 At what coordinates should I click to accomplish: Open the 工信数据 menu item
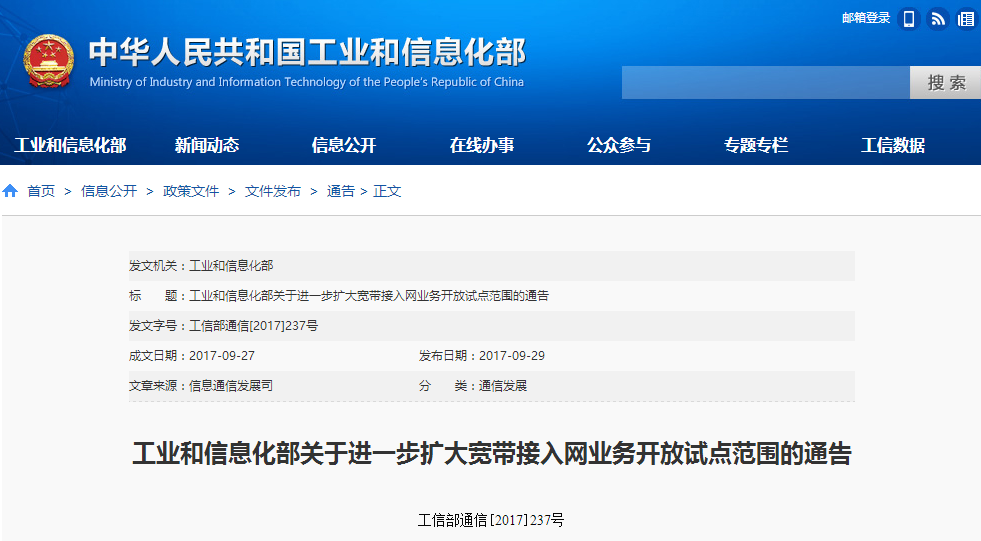[x=893, y=145]
